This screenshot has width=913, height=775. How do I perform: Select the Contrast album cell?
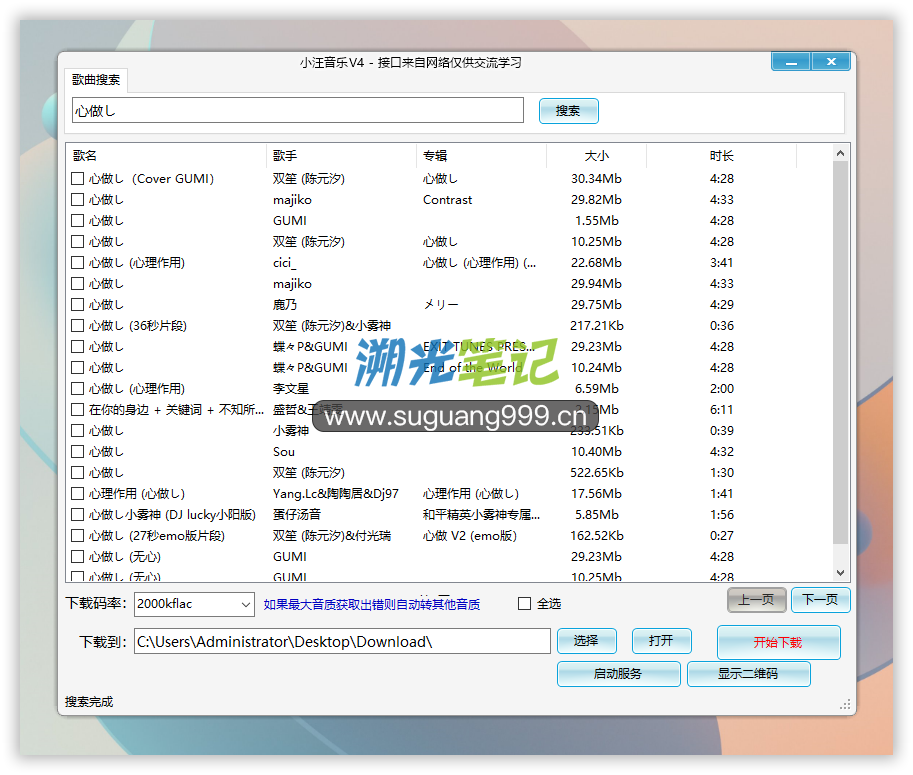pos(447,200)
